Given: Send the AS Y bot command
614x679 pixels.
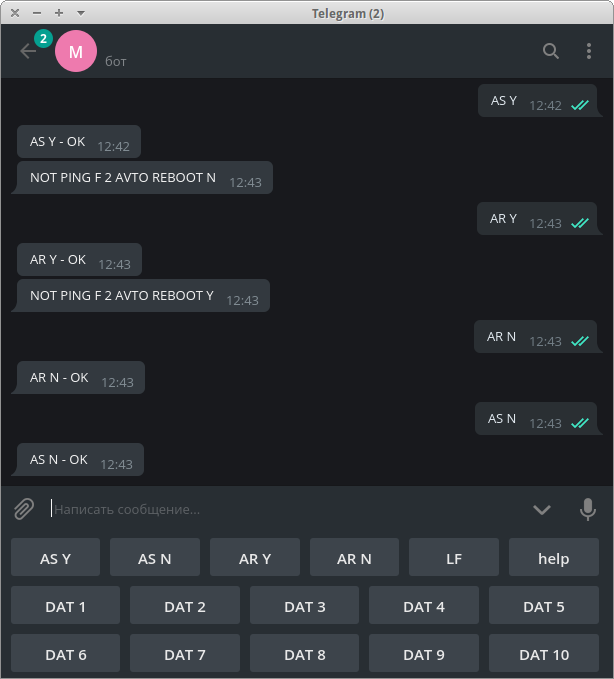Looking at the screenshot, I should click(55, 557).
